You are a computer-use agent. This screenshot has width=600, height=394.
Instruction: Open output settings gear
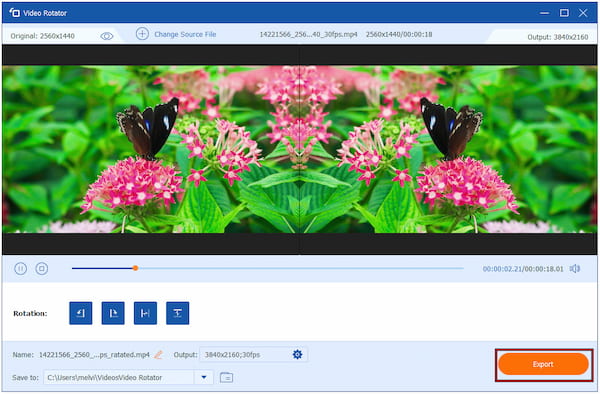point(297,355)
